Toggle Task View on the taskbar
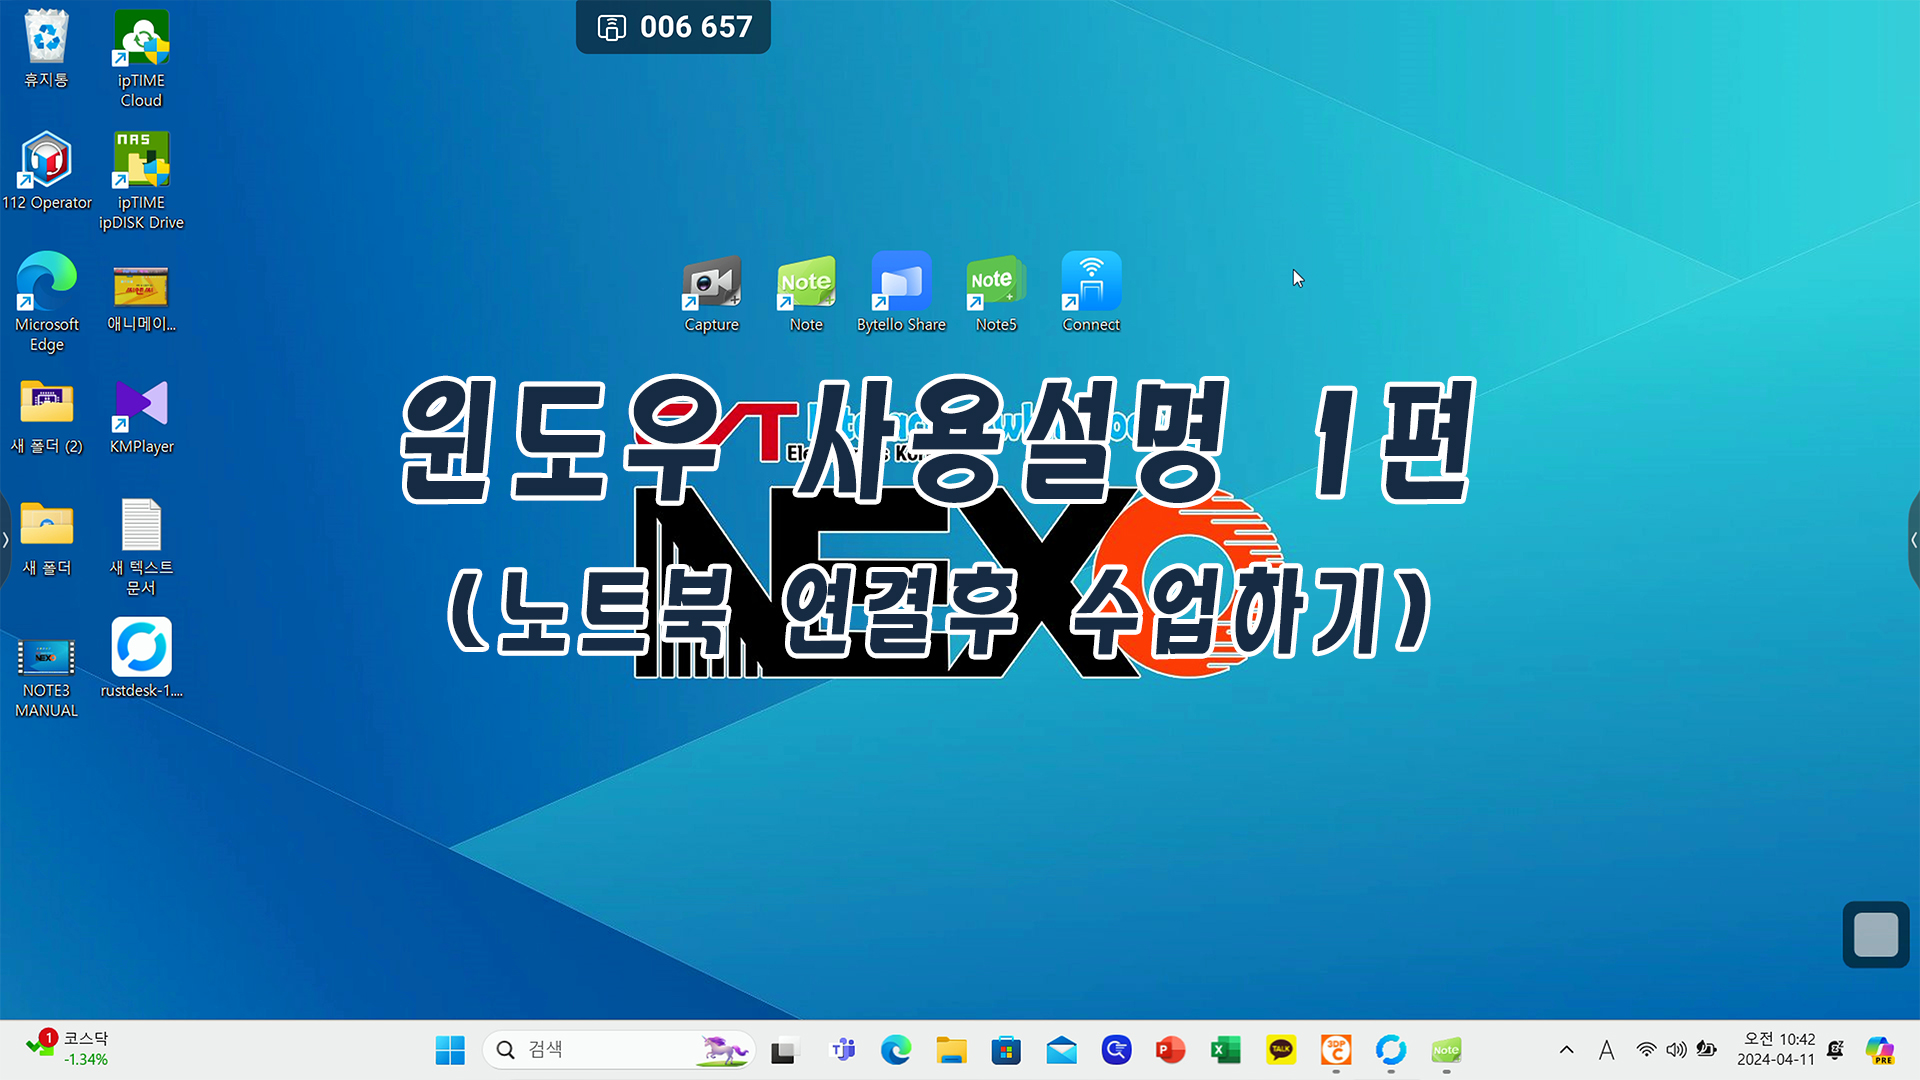 [783, 1050]
